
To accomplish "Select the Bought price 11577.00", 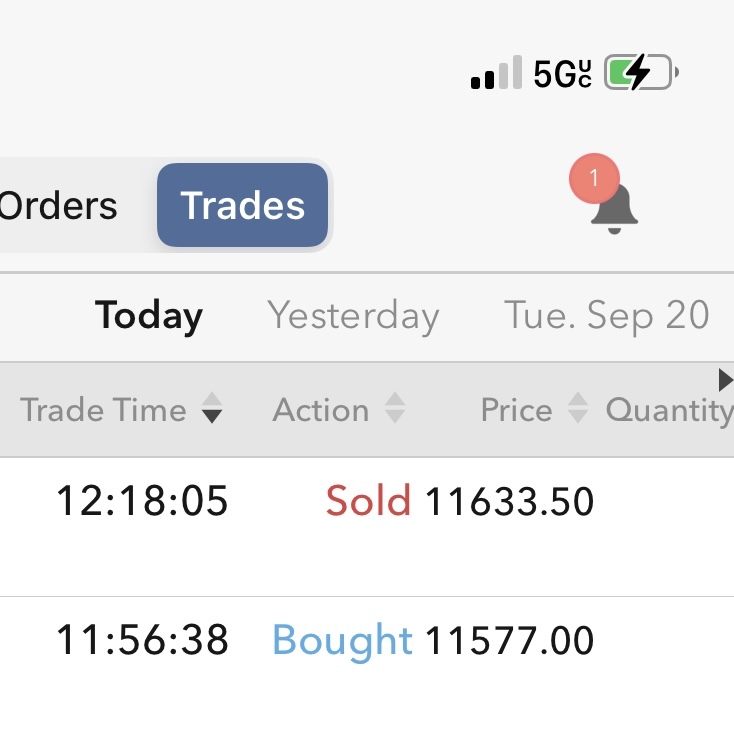I will click(509, 640).
